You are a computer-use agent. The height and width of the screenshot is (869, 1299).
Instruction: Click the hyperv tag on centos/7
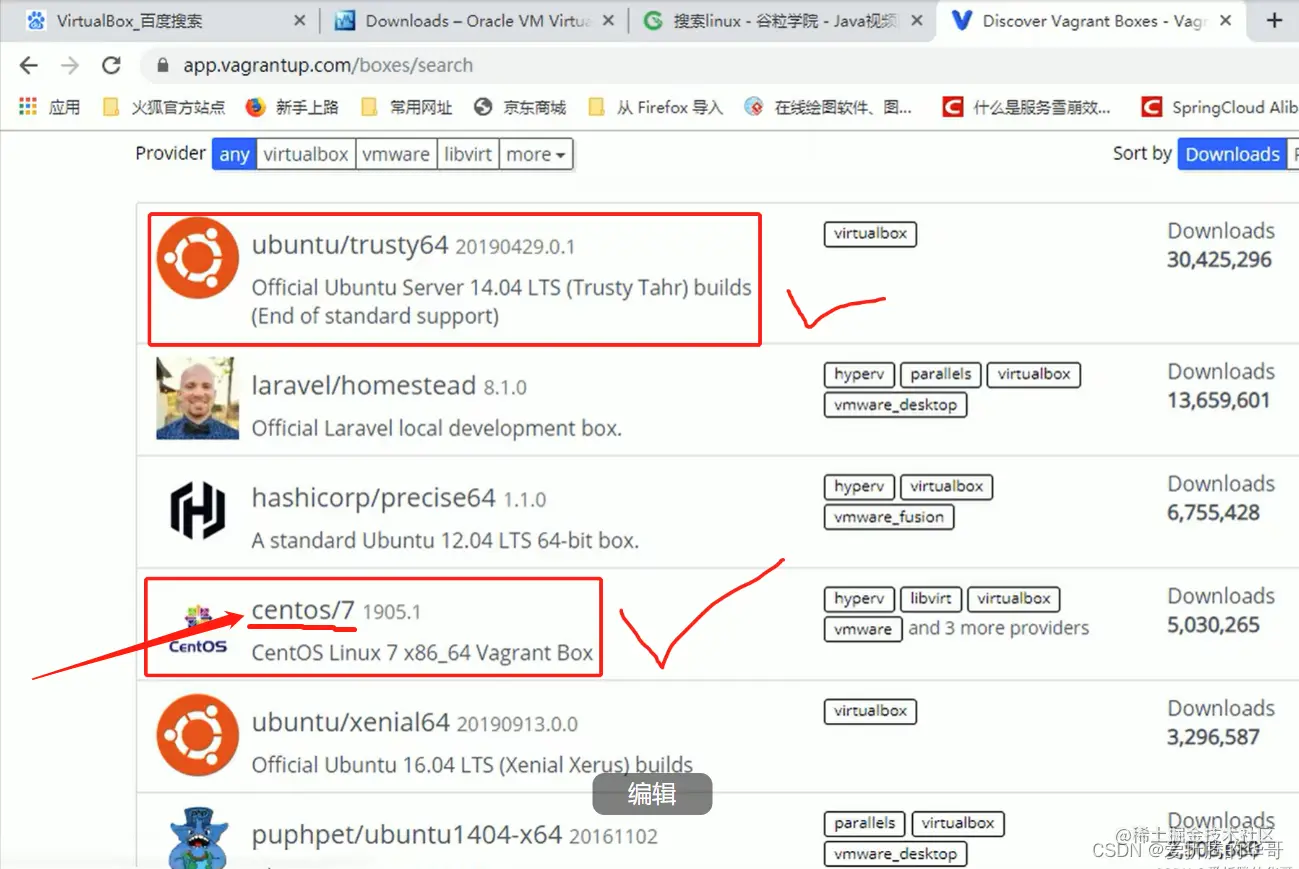point(859,599)
